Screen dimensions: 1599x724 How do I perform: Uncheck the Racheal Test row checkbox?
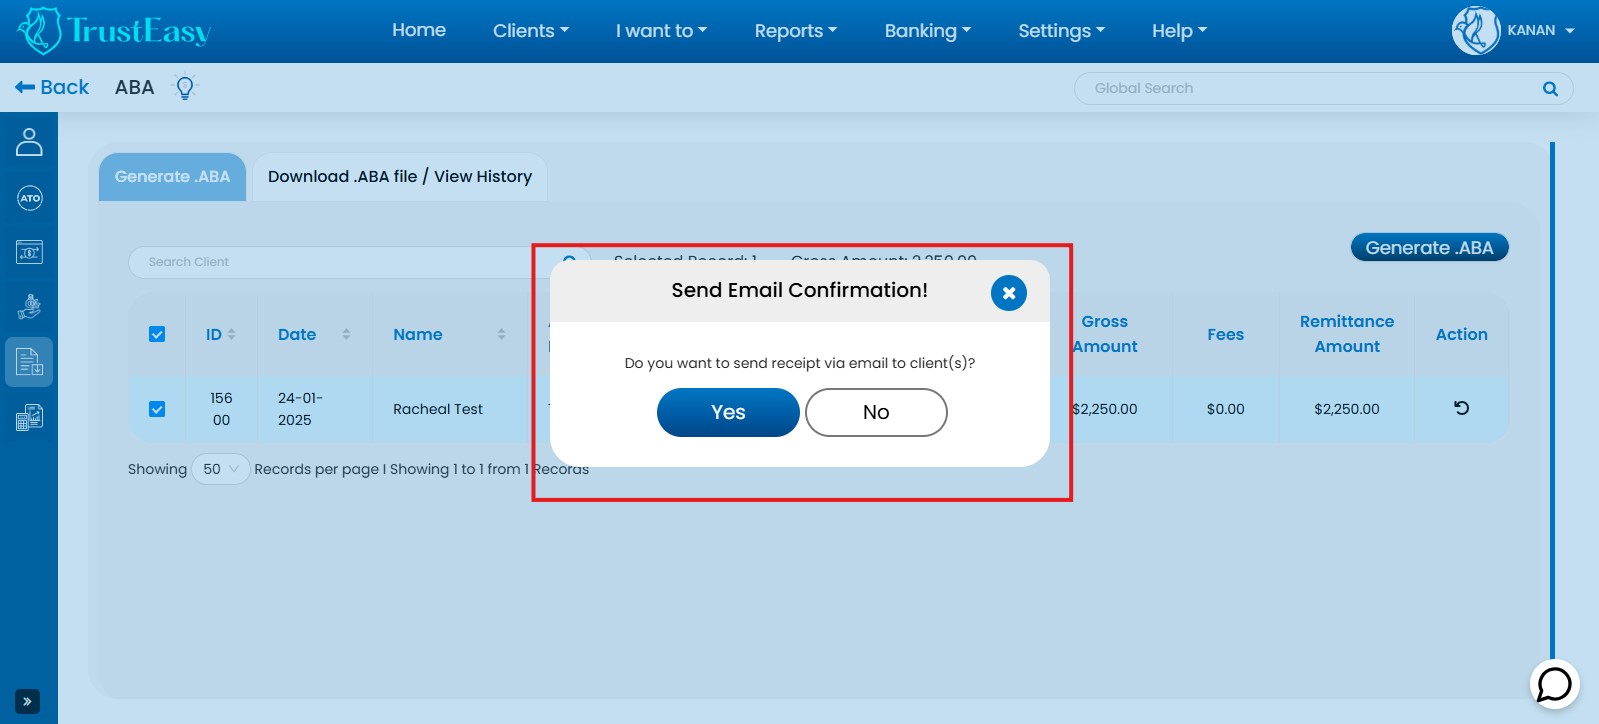coord(157,409)
